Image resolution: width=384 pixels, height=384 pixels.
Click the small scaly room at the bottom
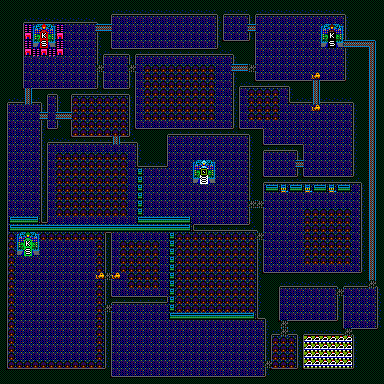point(284,352)
